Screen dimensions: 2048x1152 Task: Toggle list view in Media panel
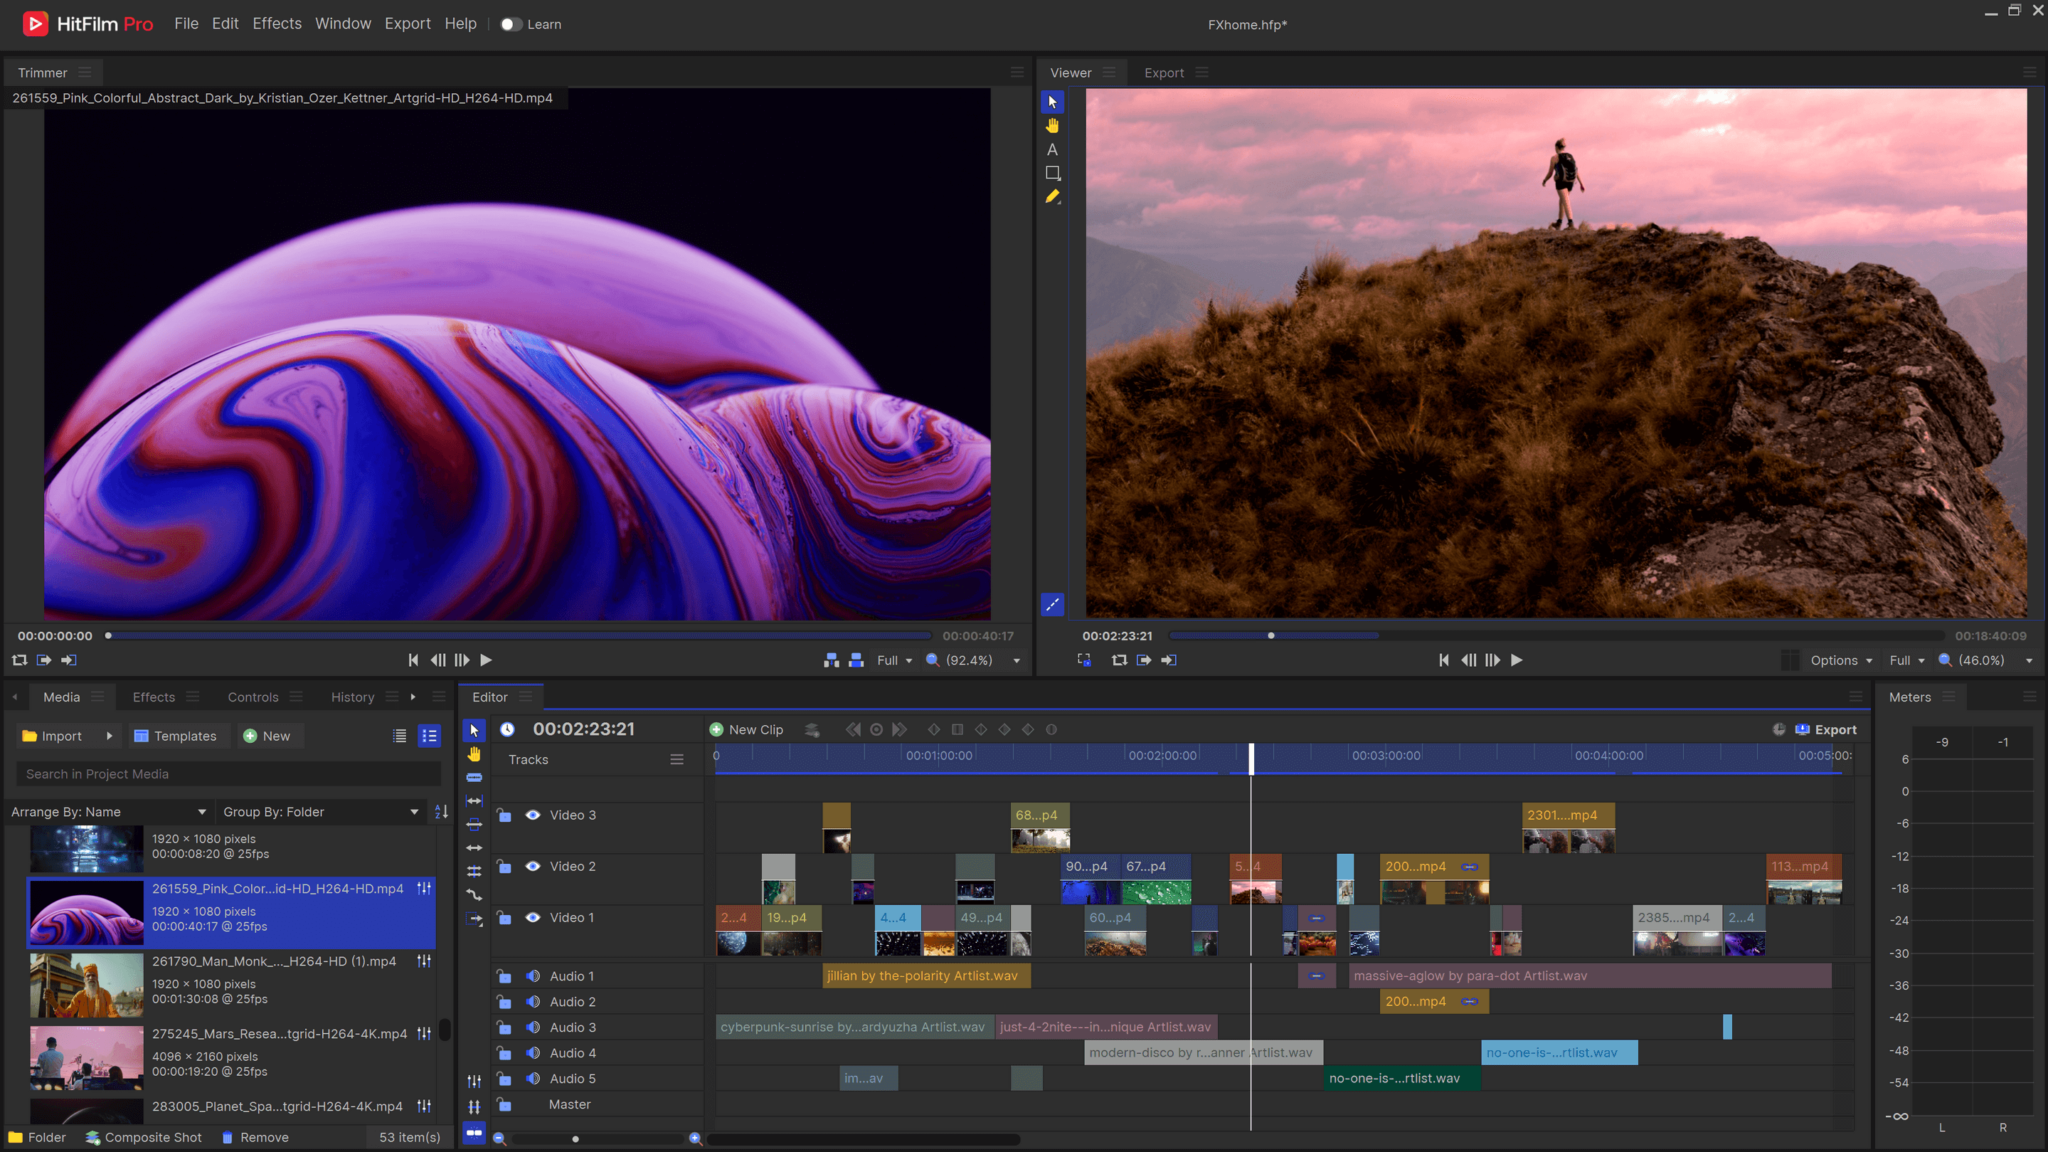(400, 736)
